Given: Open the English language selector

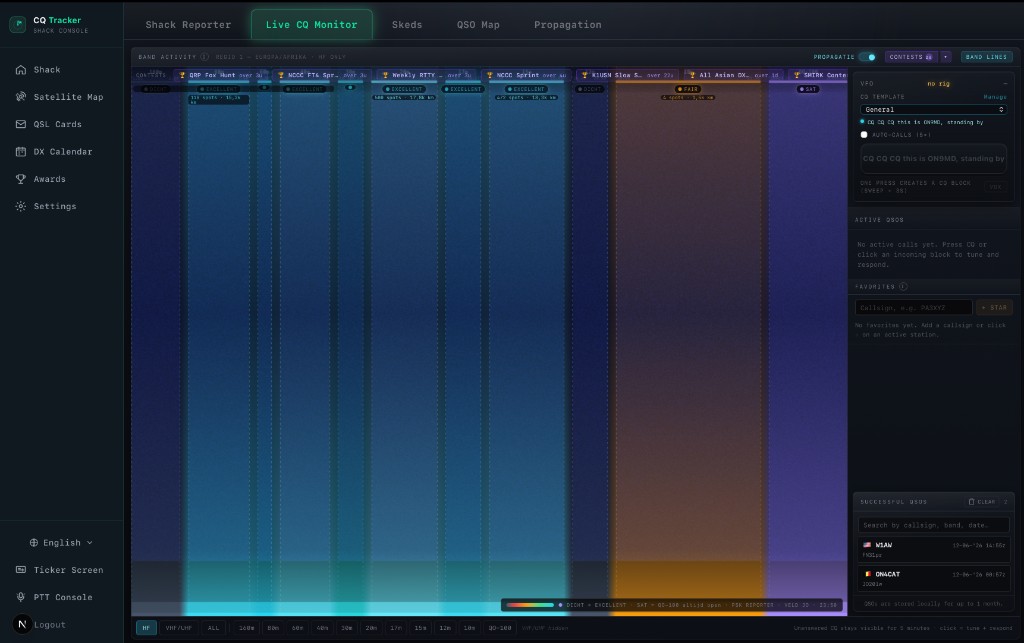Looking at the screenshot, I should (61, 542).
